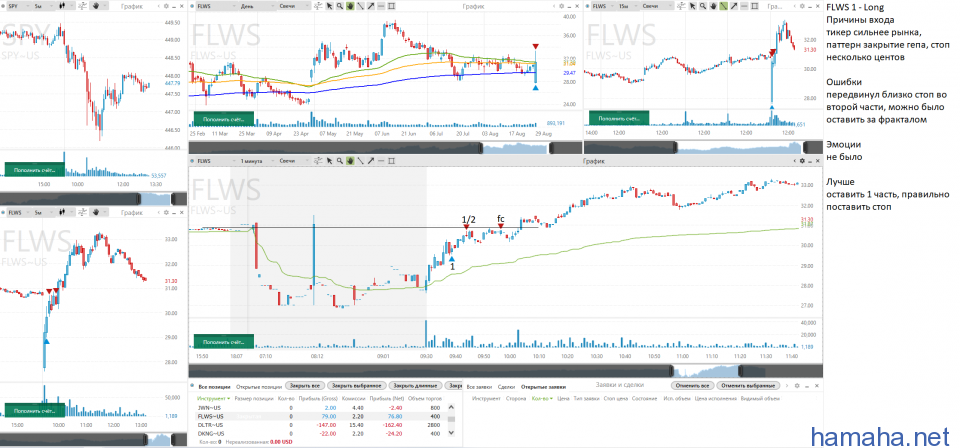
Task: Click the Закрыть длинные button
Action: point(415,386)
